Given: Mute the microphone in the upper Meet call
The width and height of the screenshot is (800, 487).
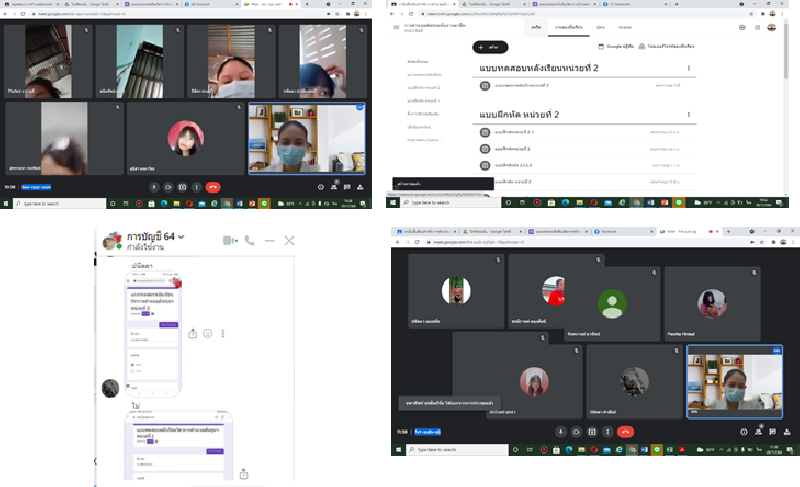Looking at the screenshot, I should (153, 187).
